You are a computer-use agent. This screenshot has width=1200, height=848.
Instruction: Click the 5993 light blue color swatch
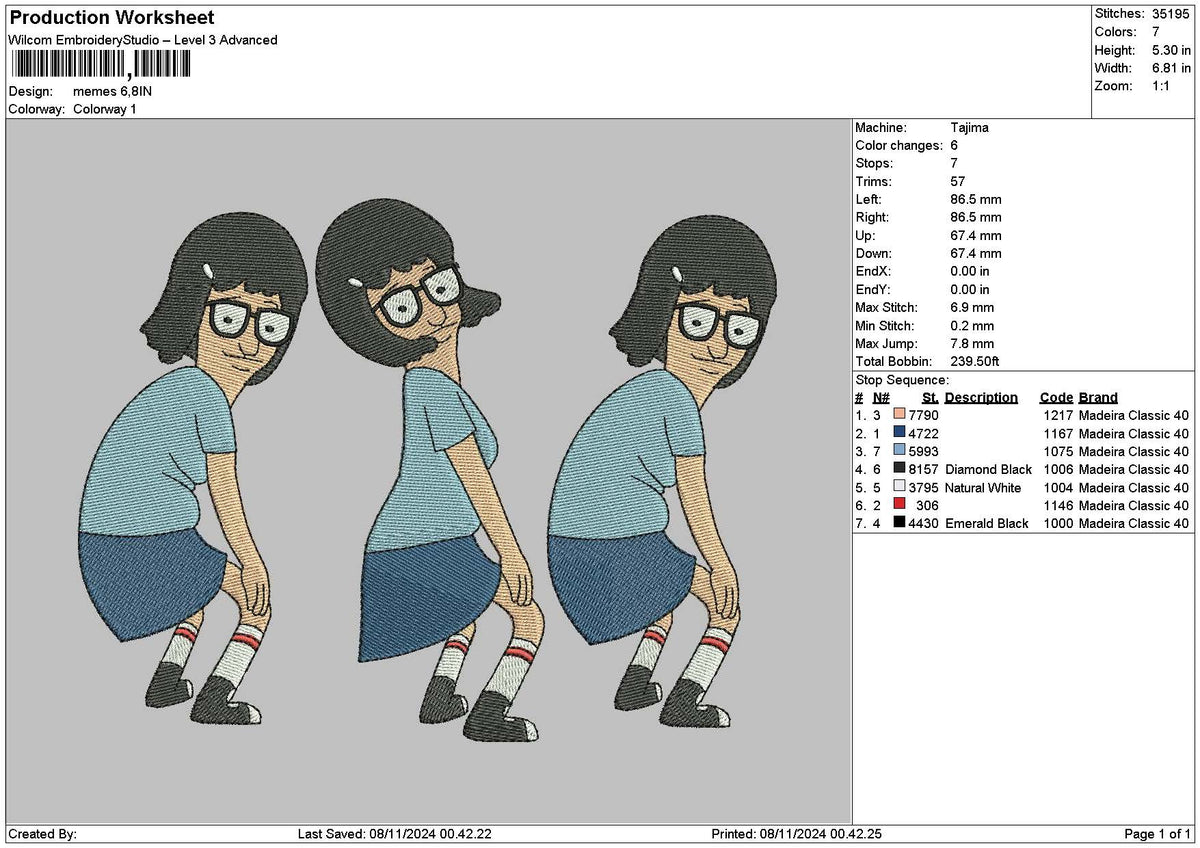point(900,451)
